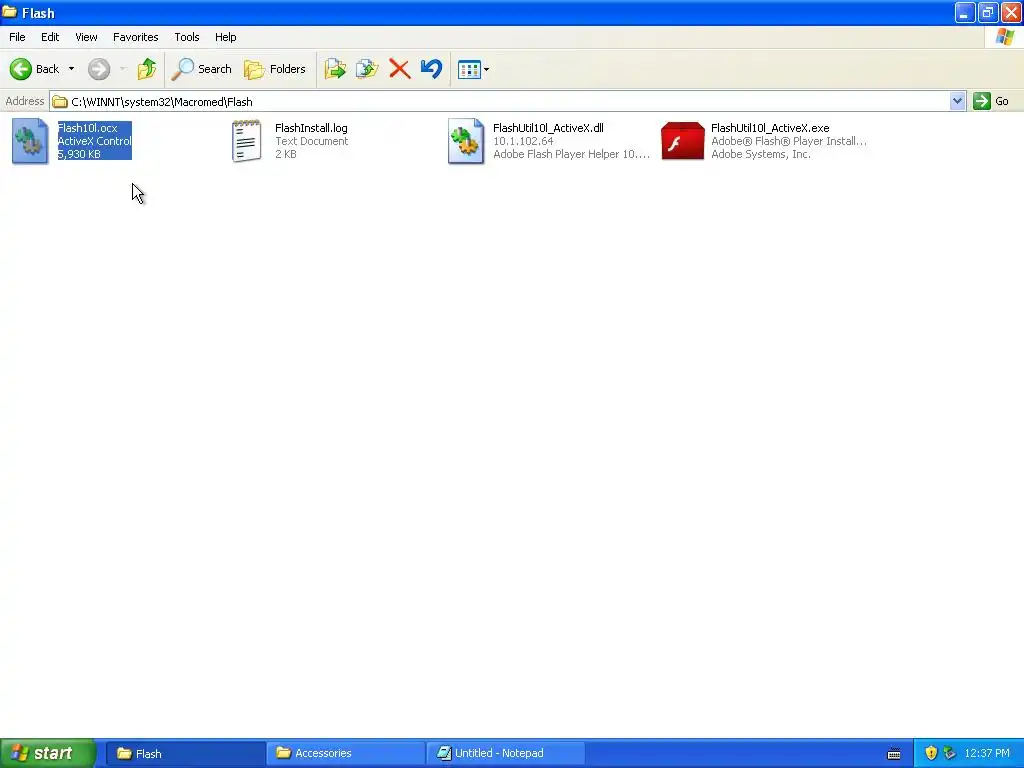Open the Help menu
The width and height of the screenshot is (1024, 768).
226,37
